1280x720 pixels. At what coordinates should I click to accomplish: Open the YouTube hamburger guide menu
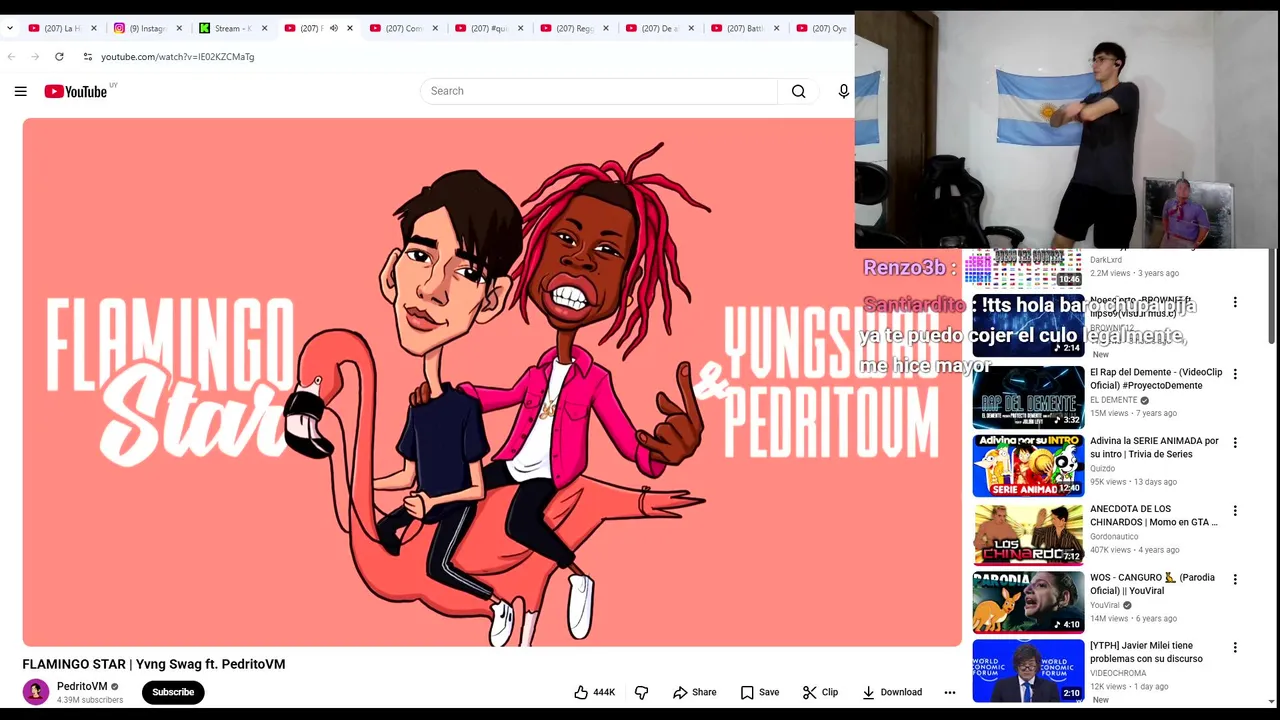(x=20, y=91)
